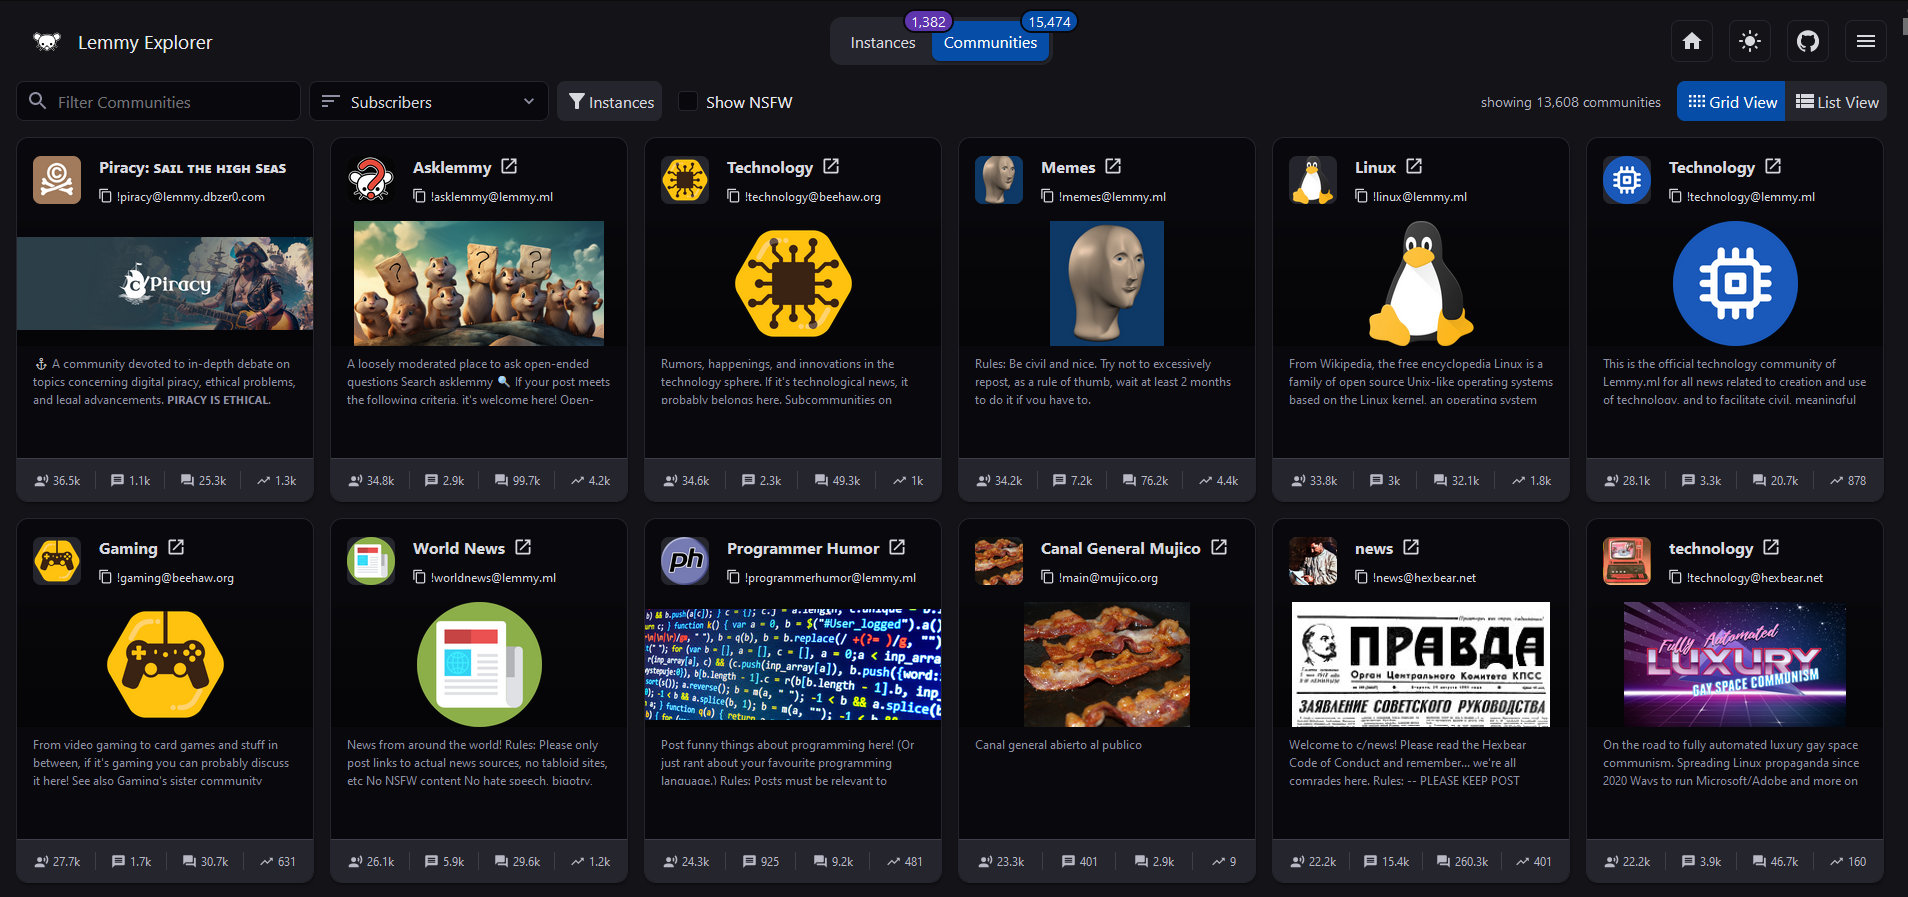Click the 99.7k comments stat on Asklemmy
The width and height of the screenshot is (1908, 897).
pyautogui.click(x=517, y=480)
